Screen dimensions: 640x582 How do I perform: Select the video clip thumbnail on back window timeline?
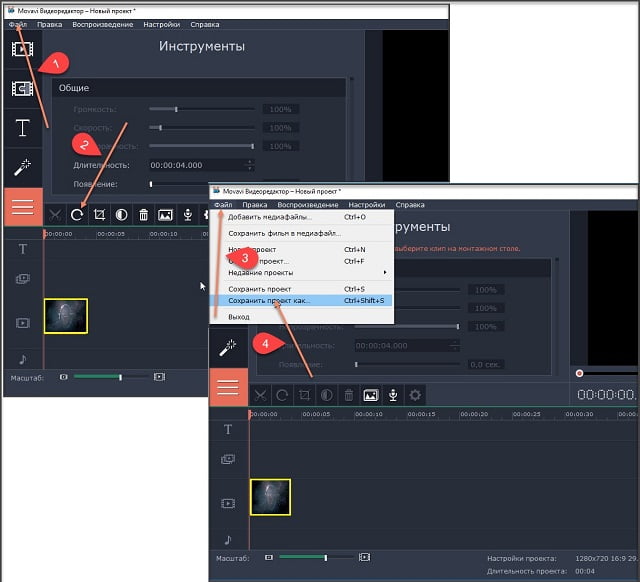[66, 316]
